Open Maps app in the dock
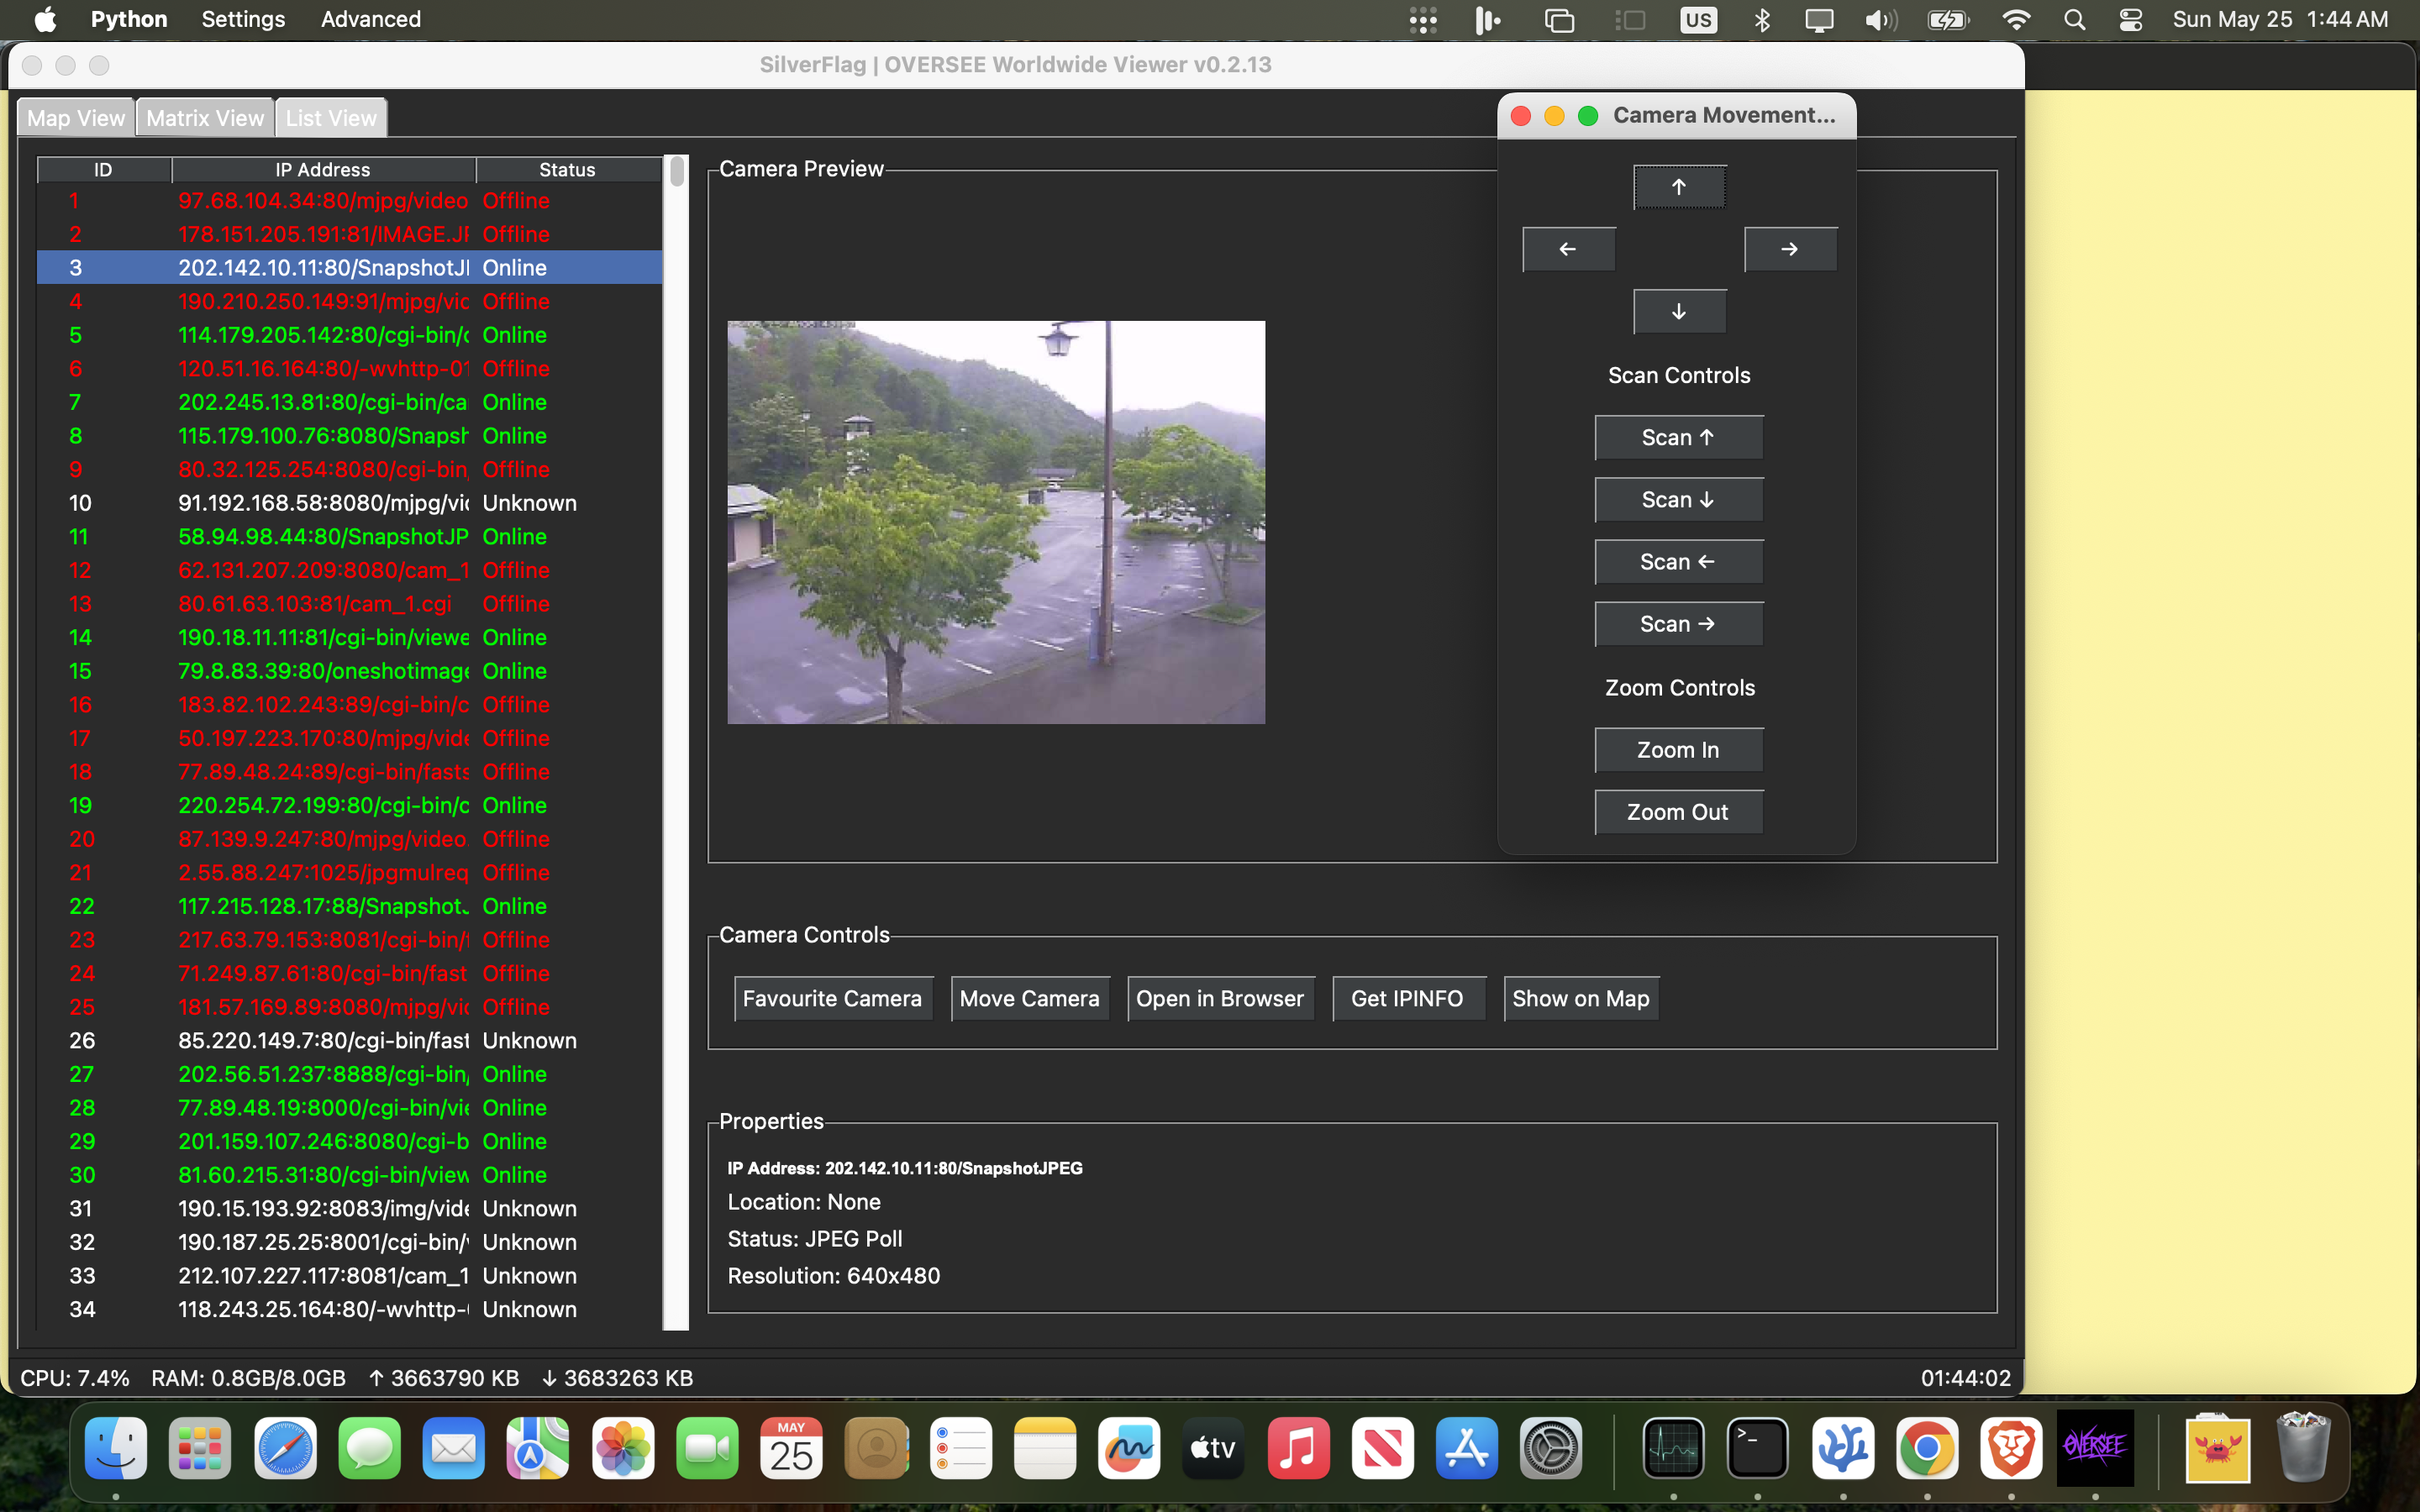This screenshot has height=1512, width=2420. pyautogui.click(x=538, y=1448)
